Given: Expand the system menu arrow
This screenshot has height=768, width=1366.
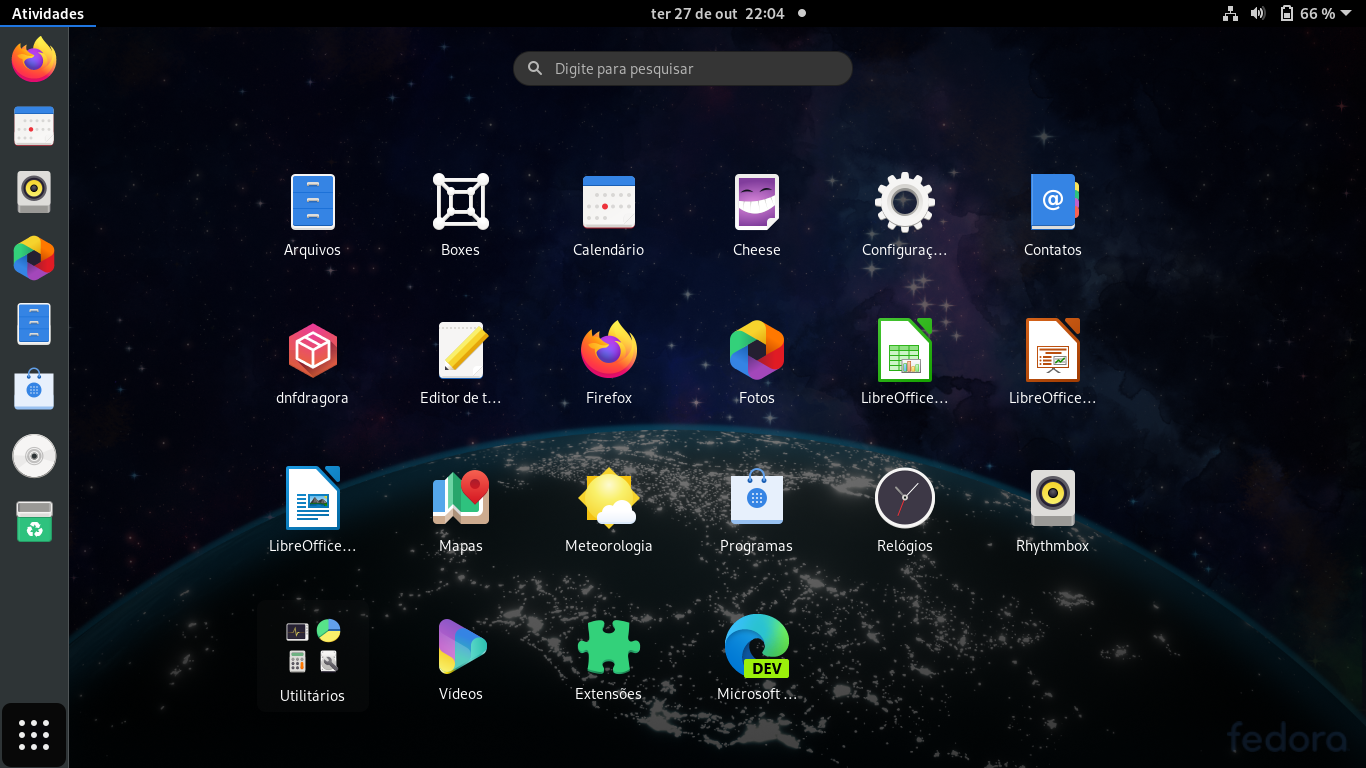Looking at the screenshot, I should [1346, 14].
